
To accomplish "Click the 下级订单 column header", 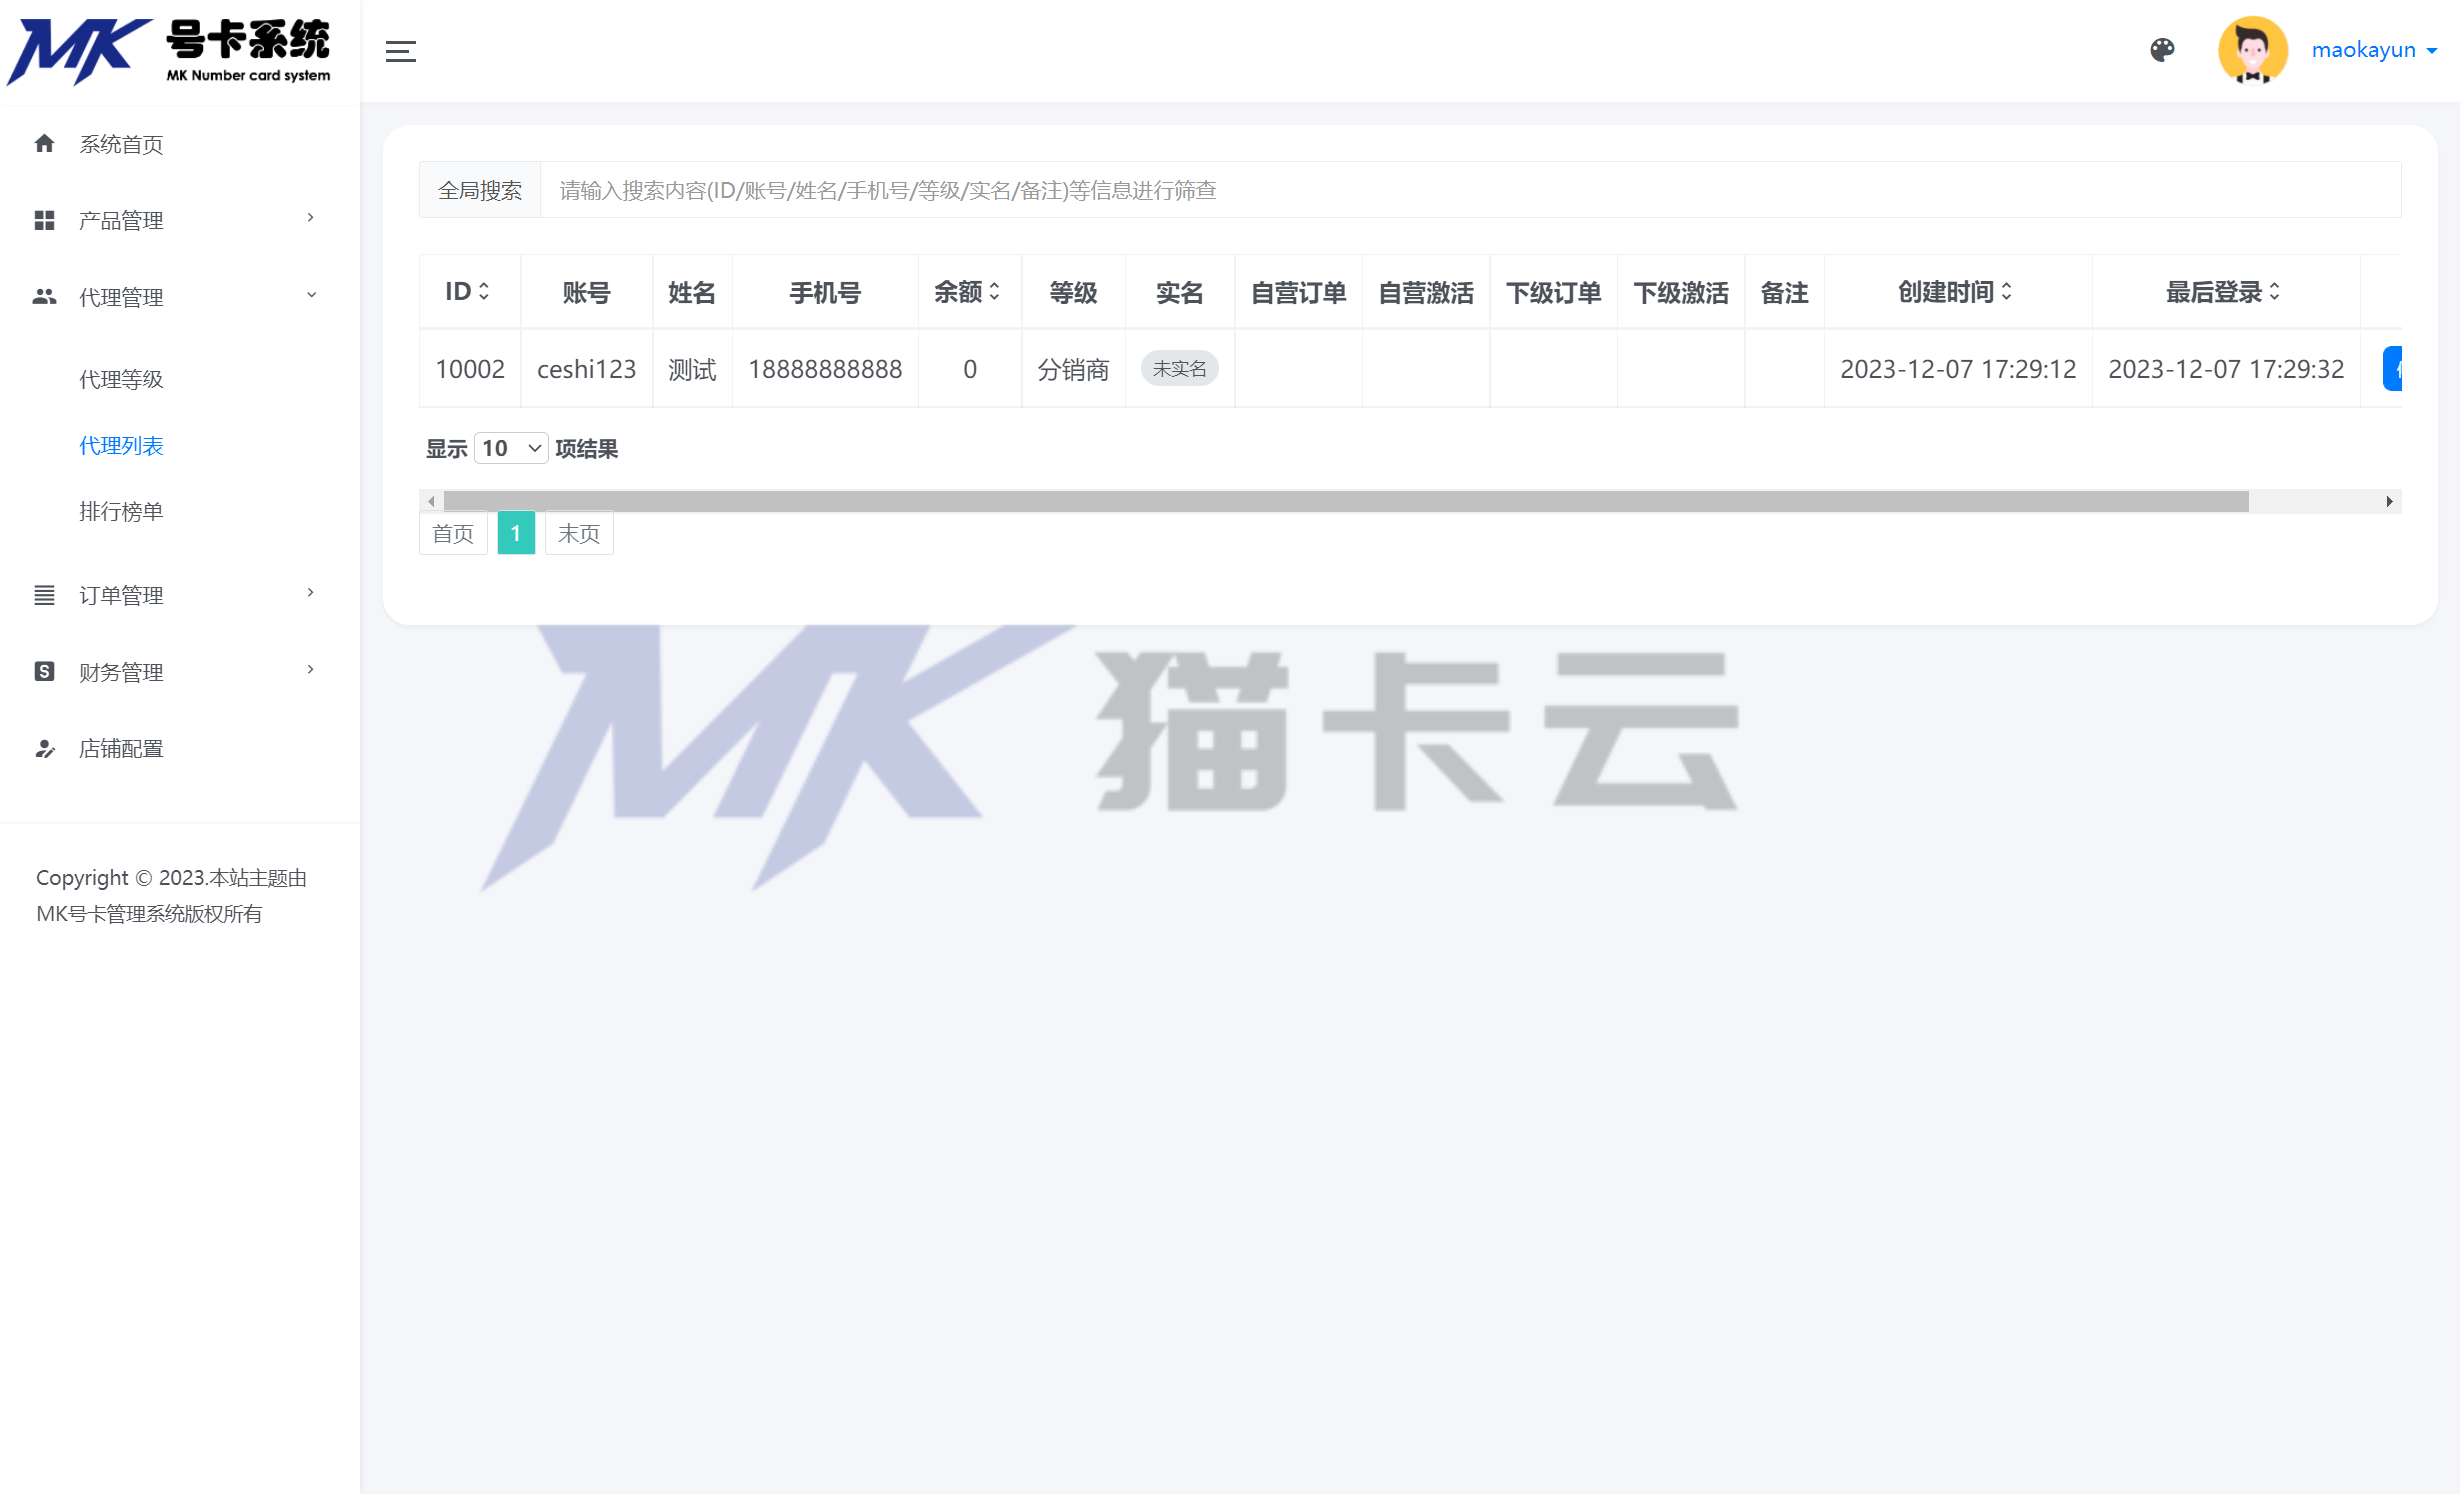I will tap(1553, 292).
